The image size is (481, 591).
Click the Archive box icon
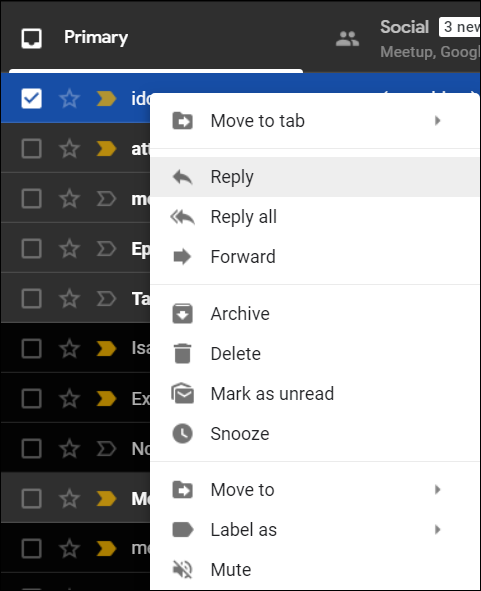coord(182,314)
